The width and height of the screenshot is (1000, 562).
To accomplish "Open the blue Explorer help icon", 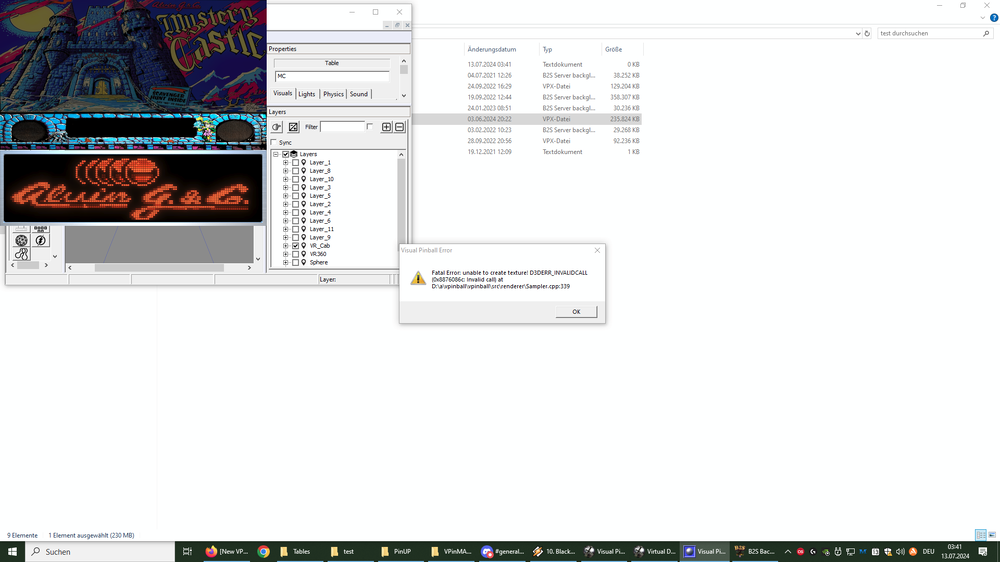I will coord(994,18).
